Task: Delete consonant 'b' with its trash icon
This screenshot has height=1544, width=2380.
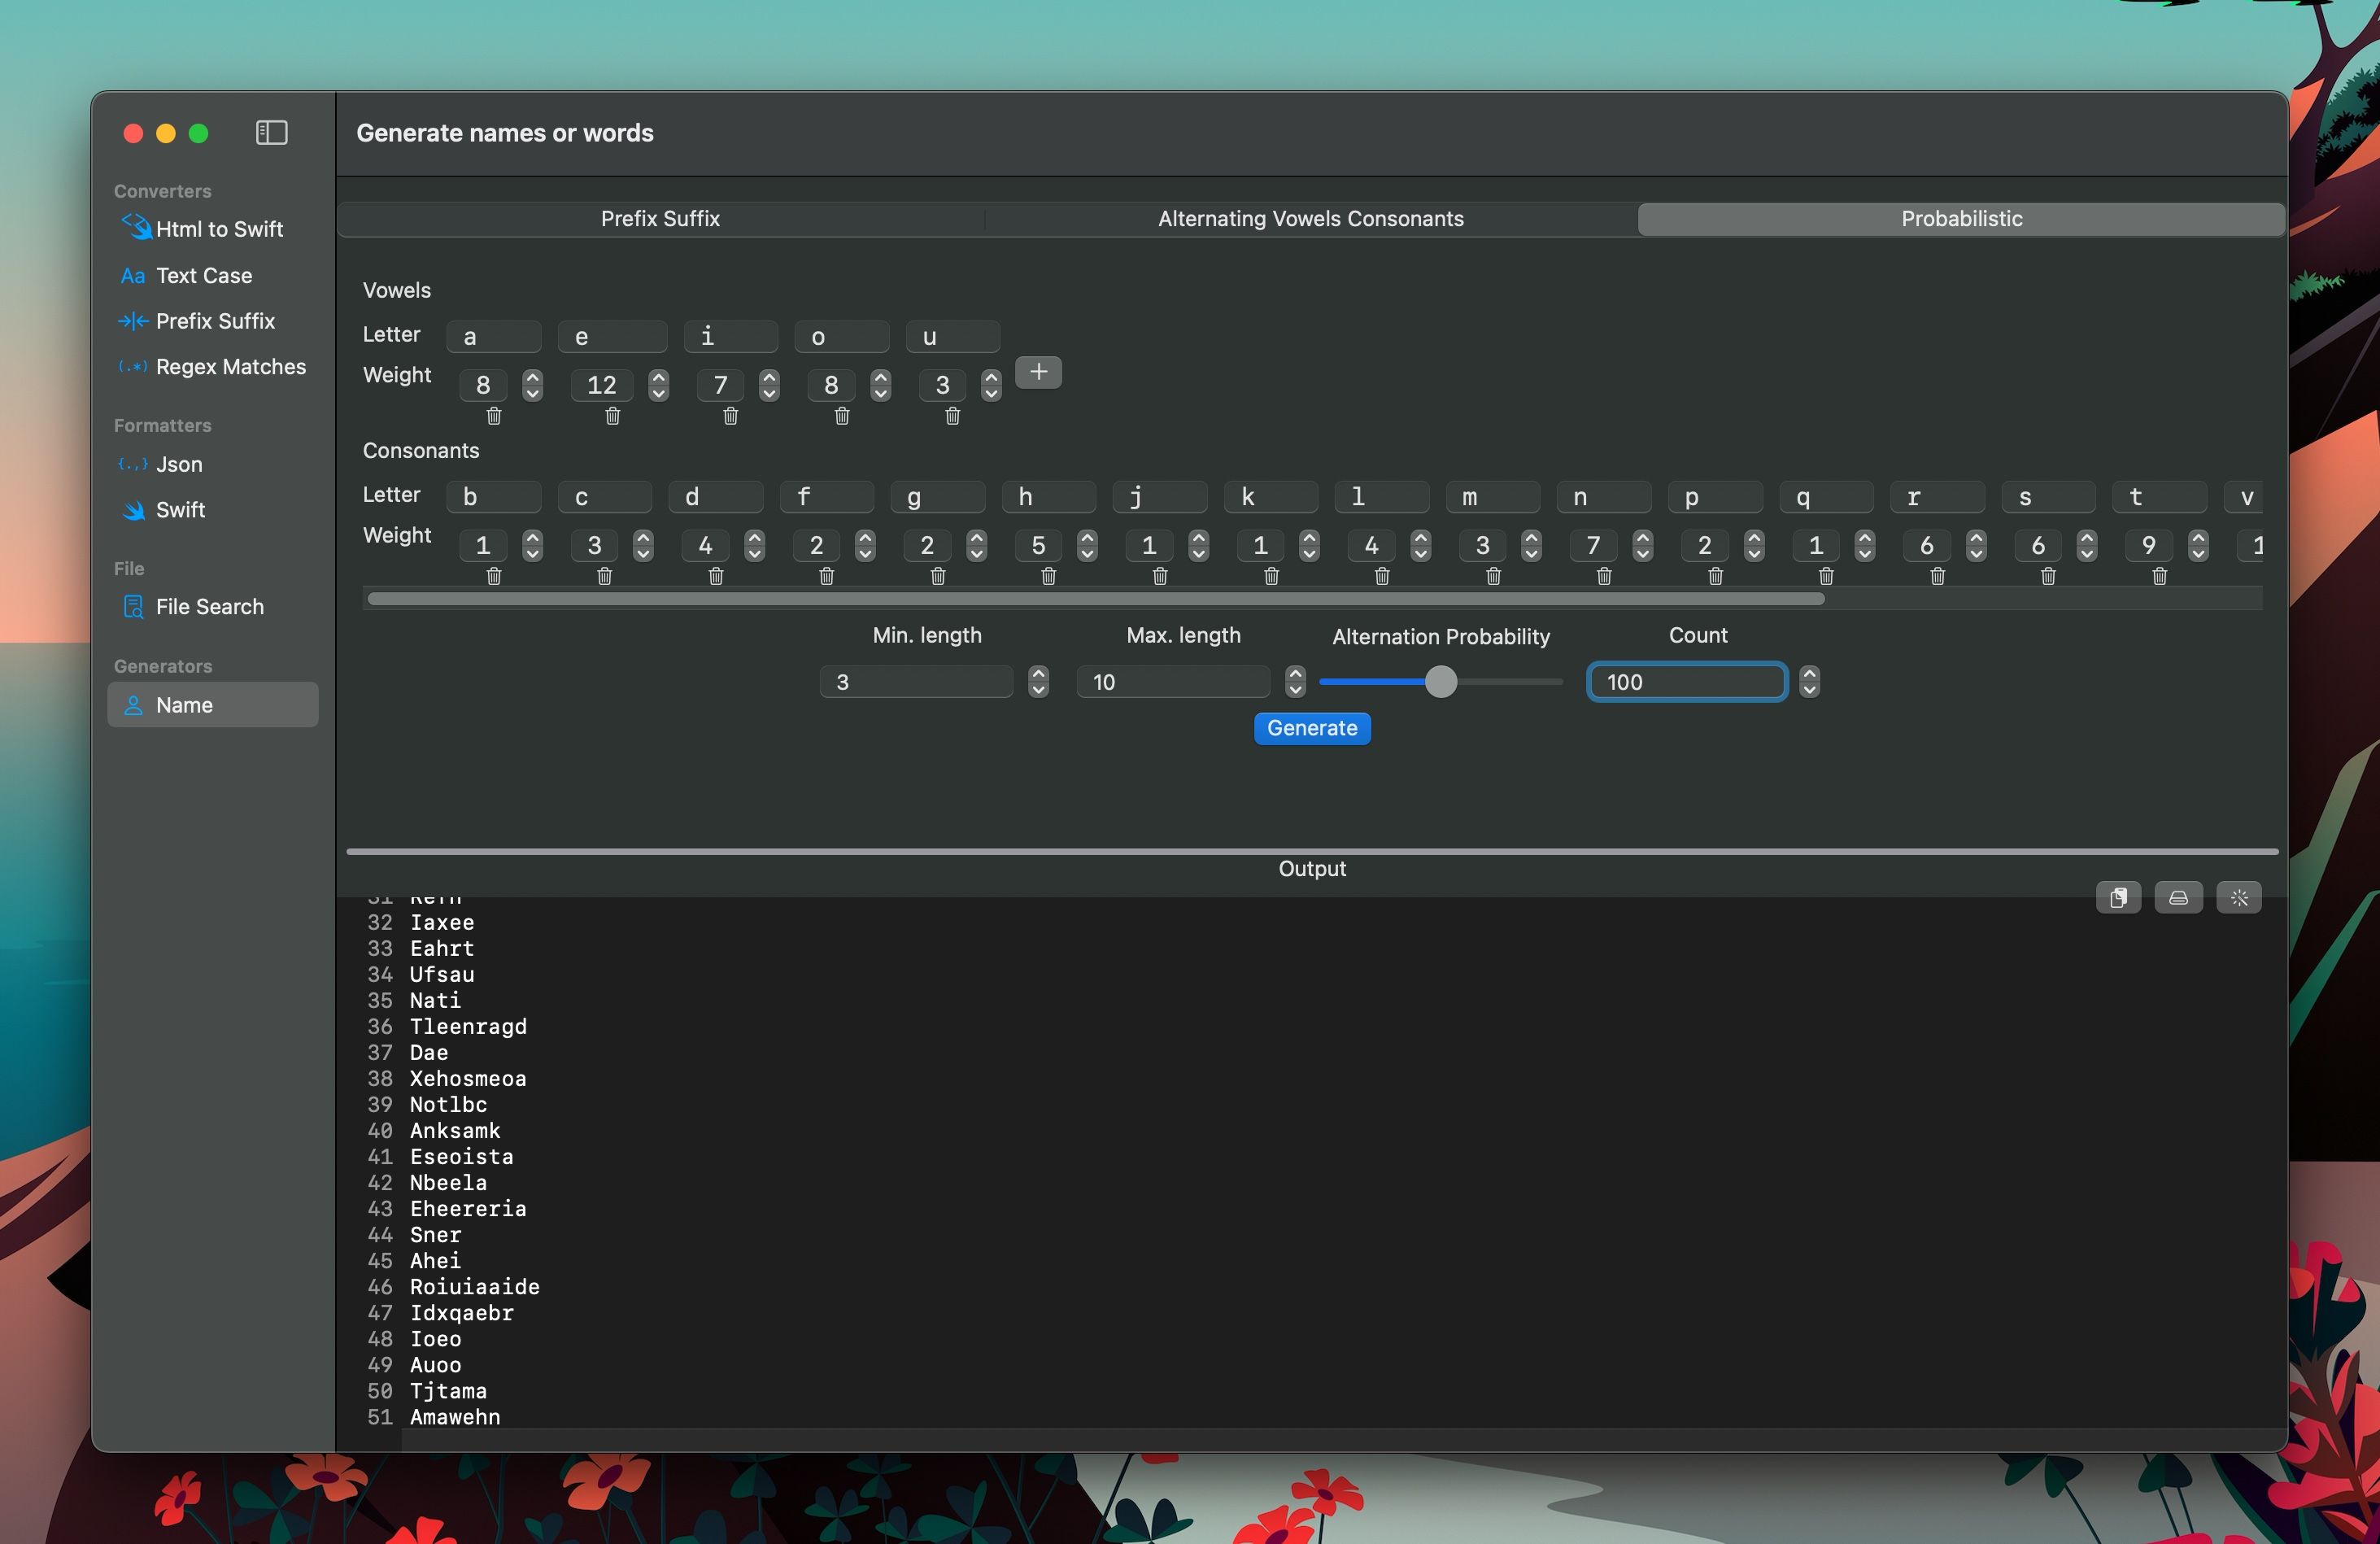Action: click(x=494, y=576)
